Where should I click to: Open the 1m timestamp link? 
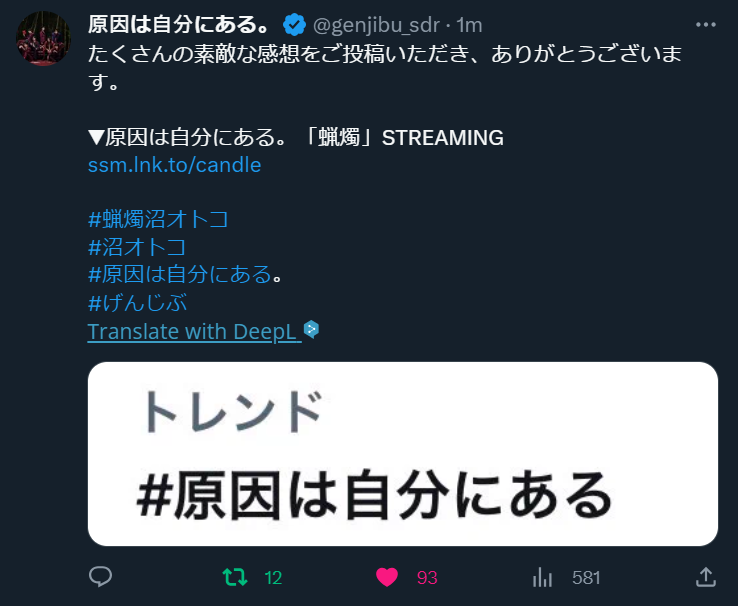tap(469, 25)
